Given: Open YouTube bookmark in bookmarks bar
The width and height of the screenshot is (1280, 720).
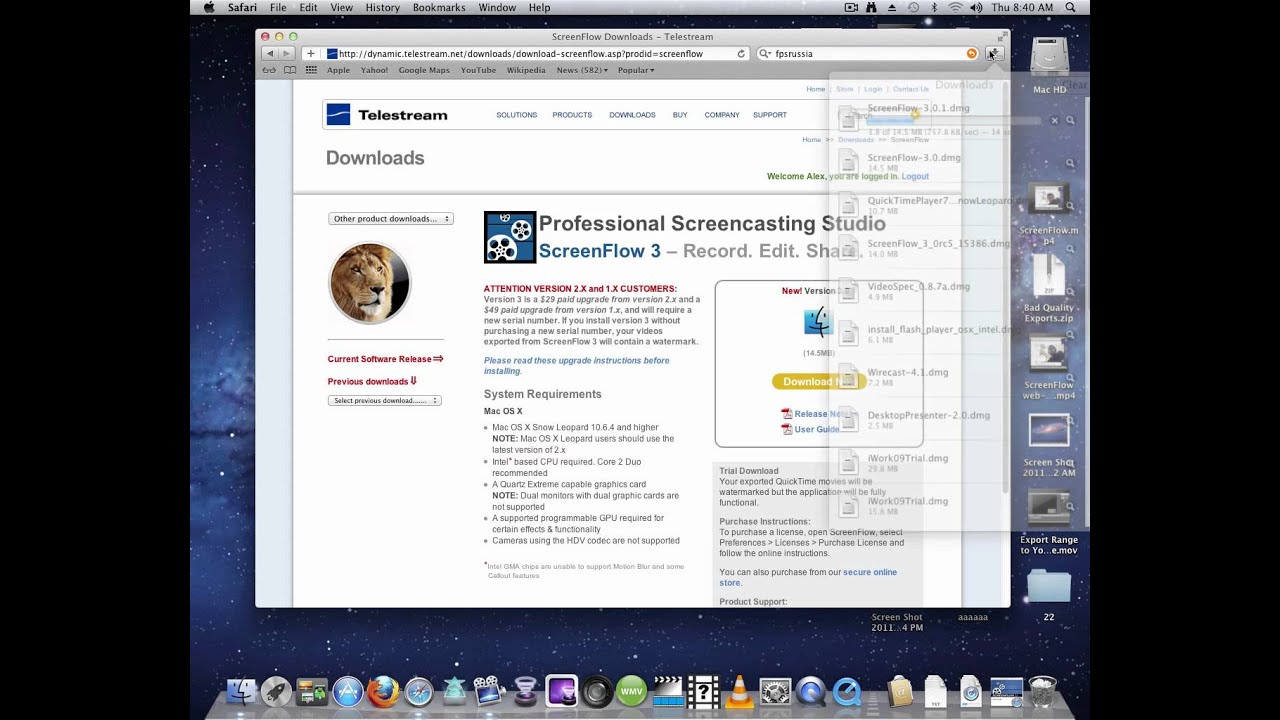Looking at the screenshot, I should (x=478, y=70).
